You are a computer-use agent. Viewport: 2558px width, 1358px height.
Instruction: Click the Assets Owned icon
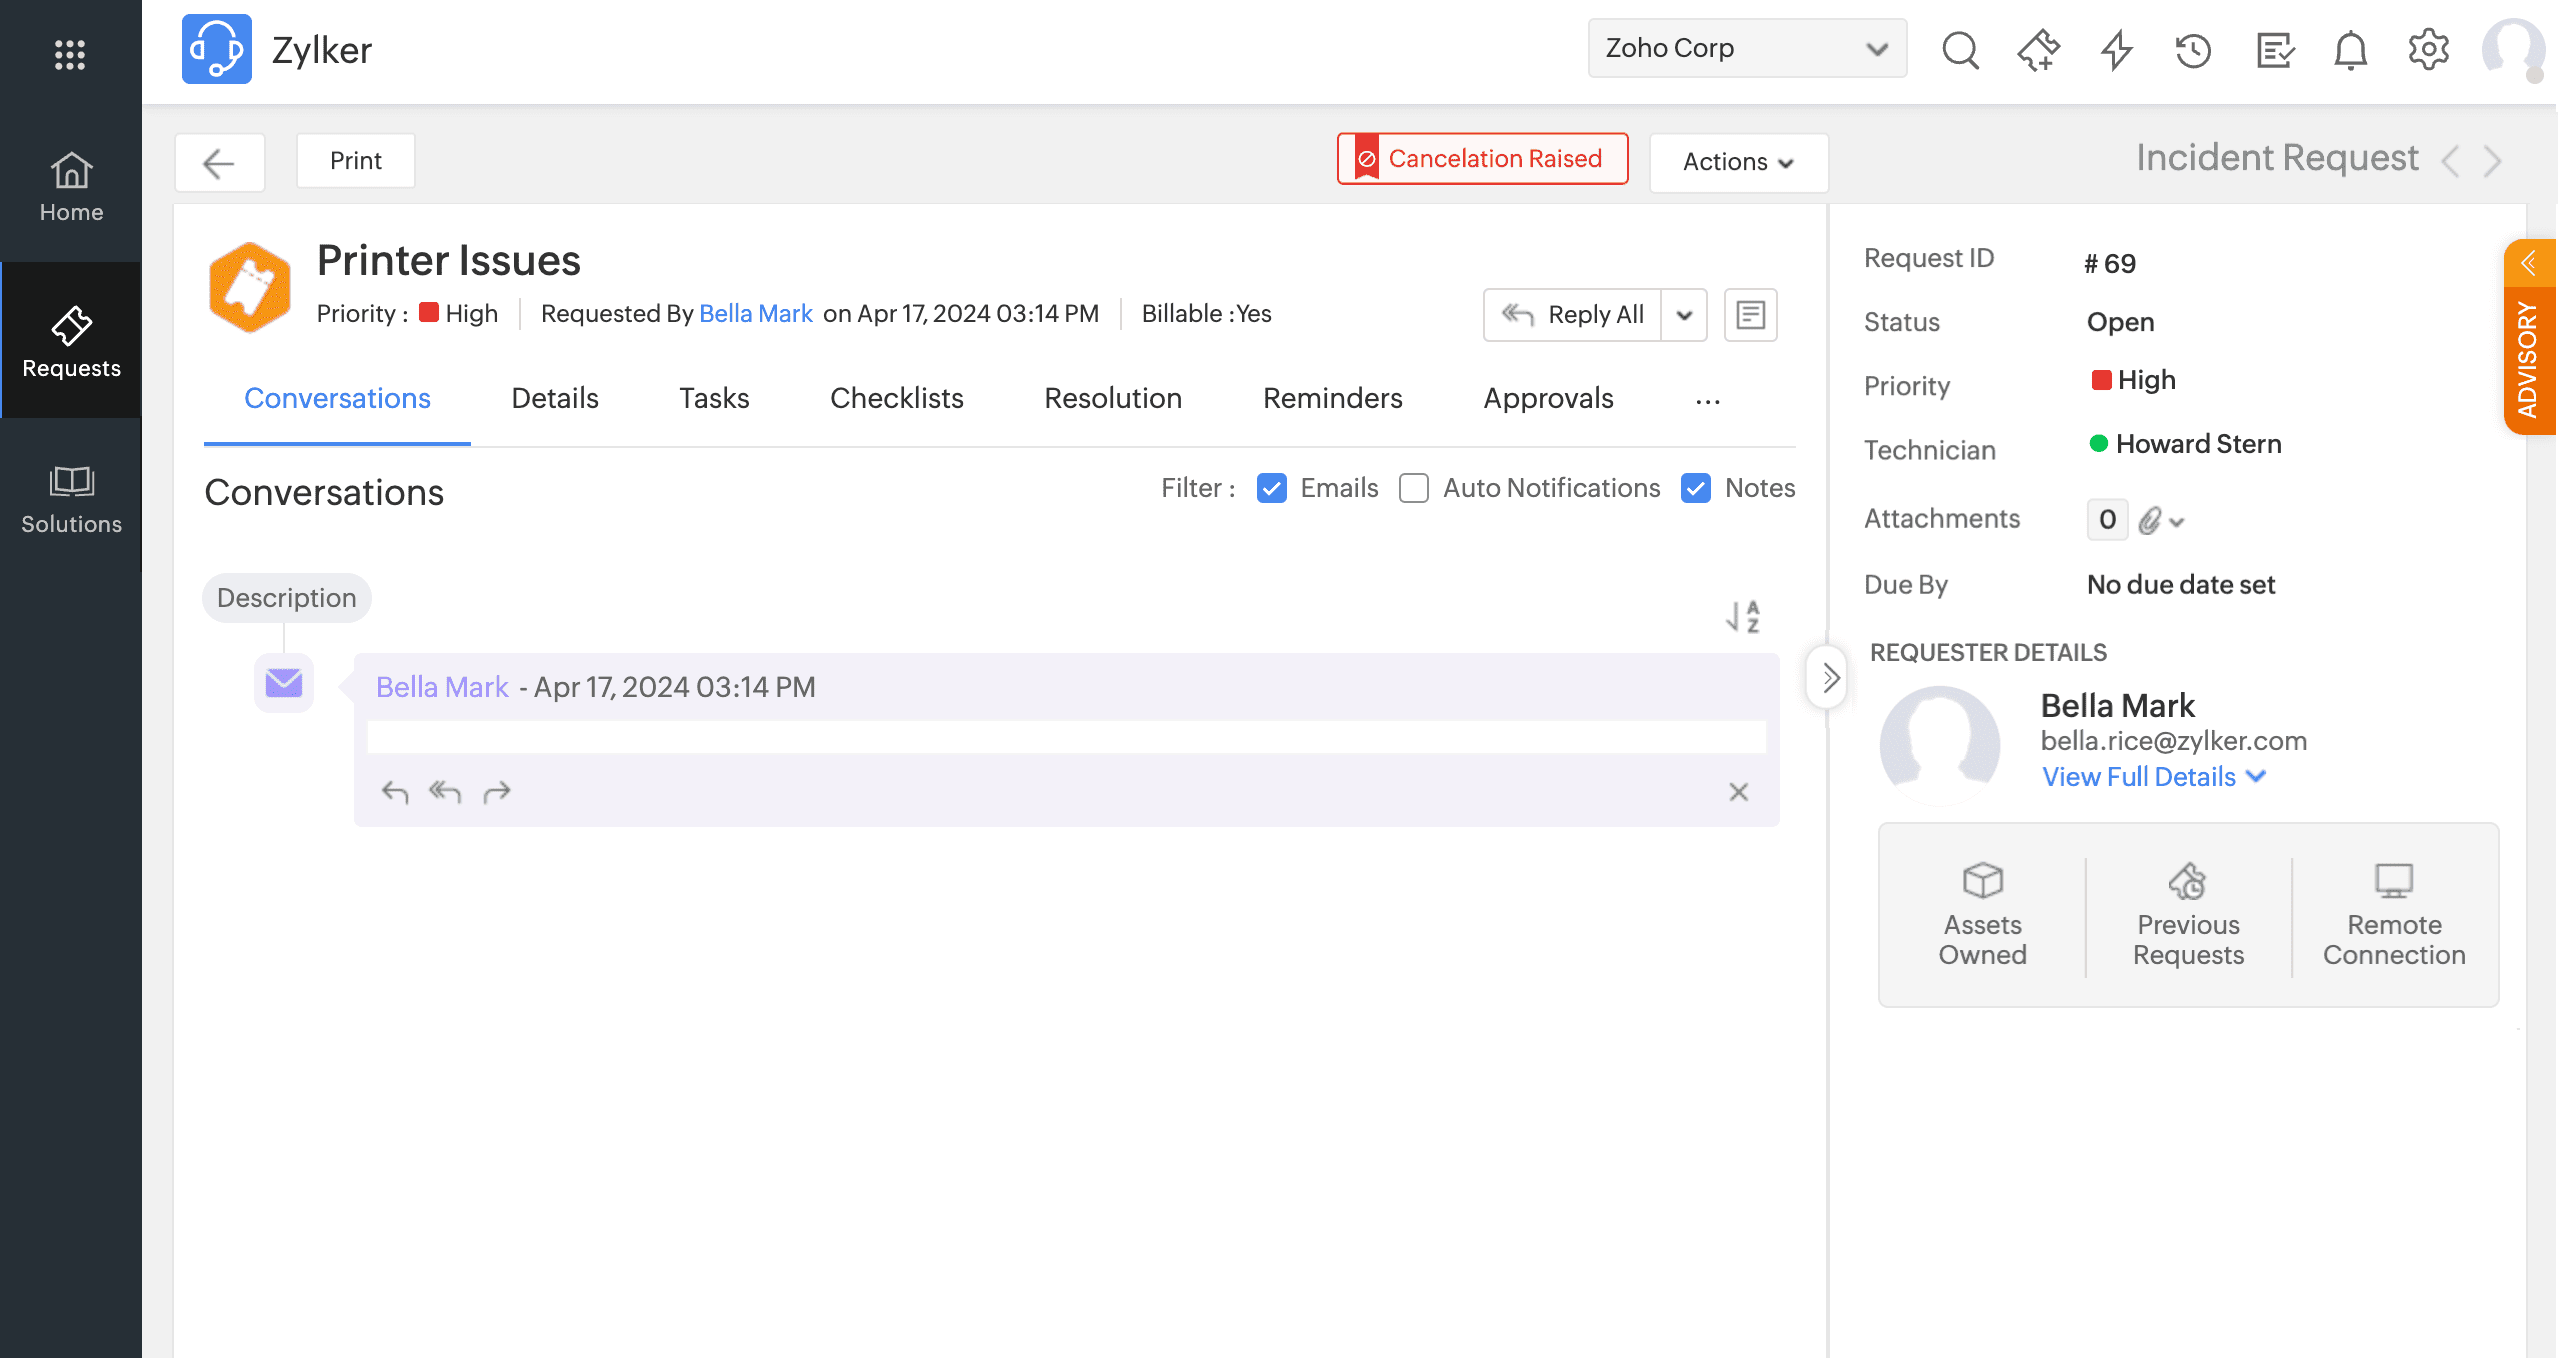pos(1982,881)
